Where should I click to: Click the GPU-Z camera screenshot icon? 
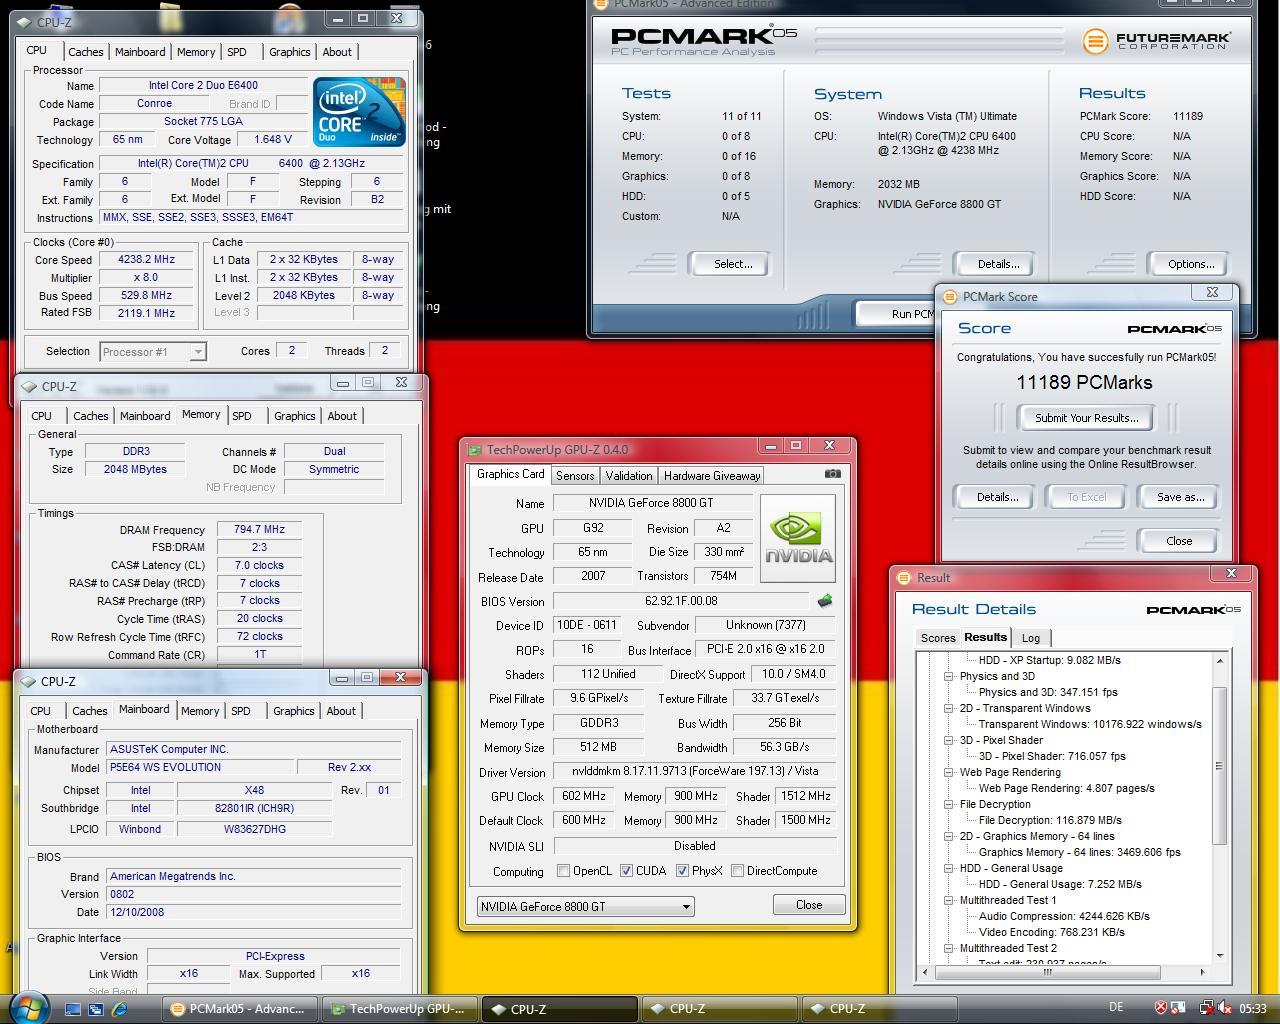tap(832, 474)
